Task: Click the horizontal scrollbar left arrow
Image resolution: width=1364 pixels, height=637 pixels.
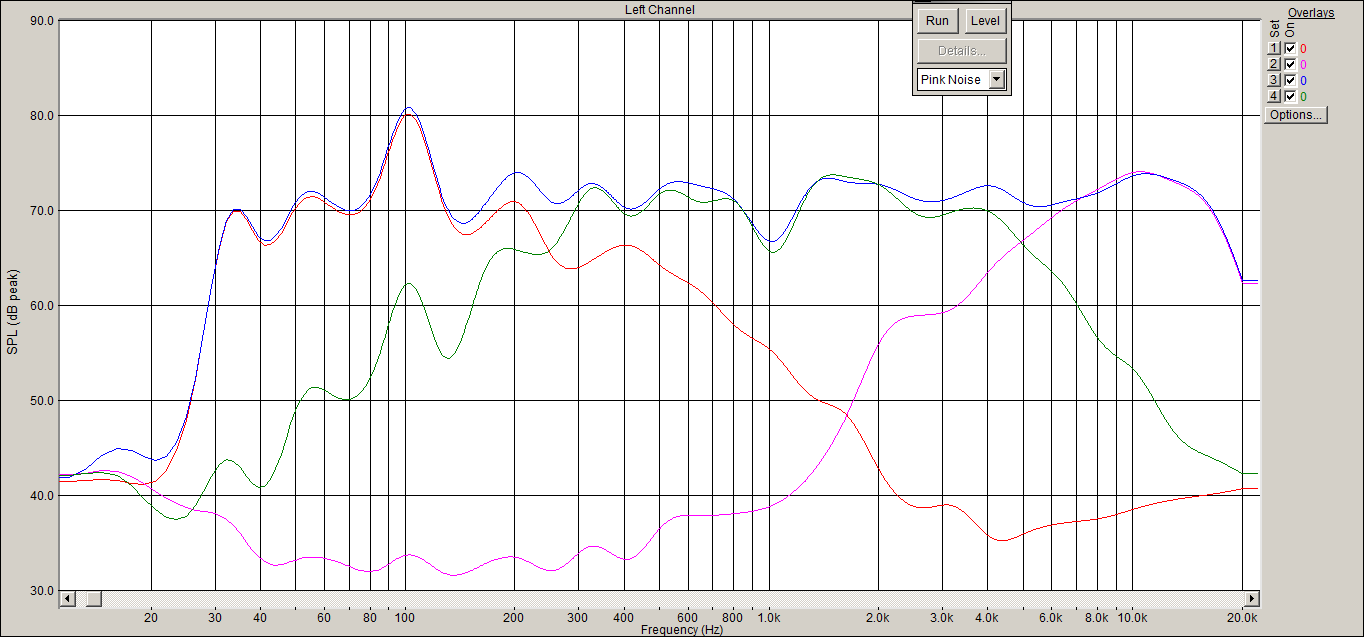Action: (x=68, y=598)
